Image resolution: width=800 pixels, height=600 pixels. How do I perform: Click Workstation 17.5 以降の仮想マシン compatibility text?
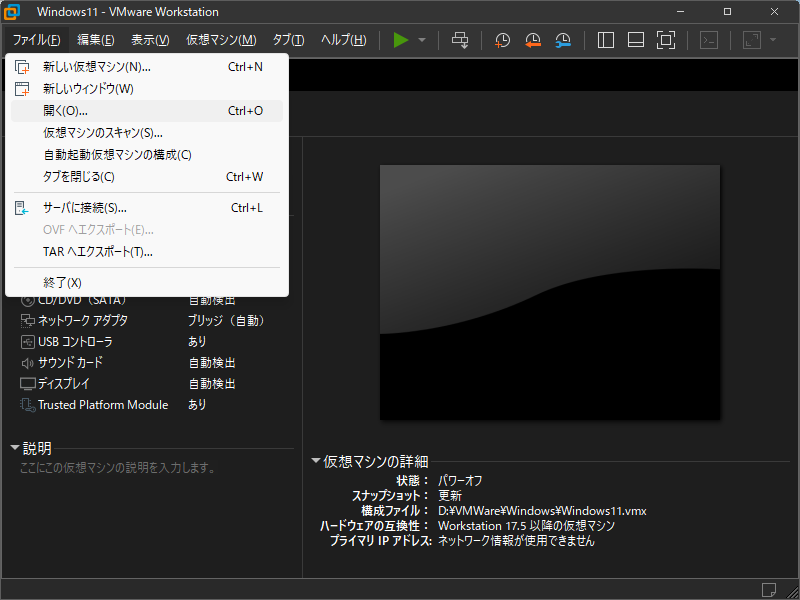[527, 526]
